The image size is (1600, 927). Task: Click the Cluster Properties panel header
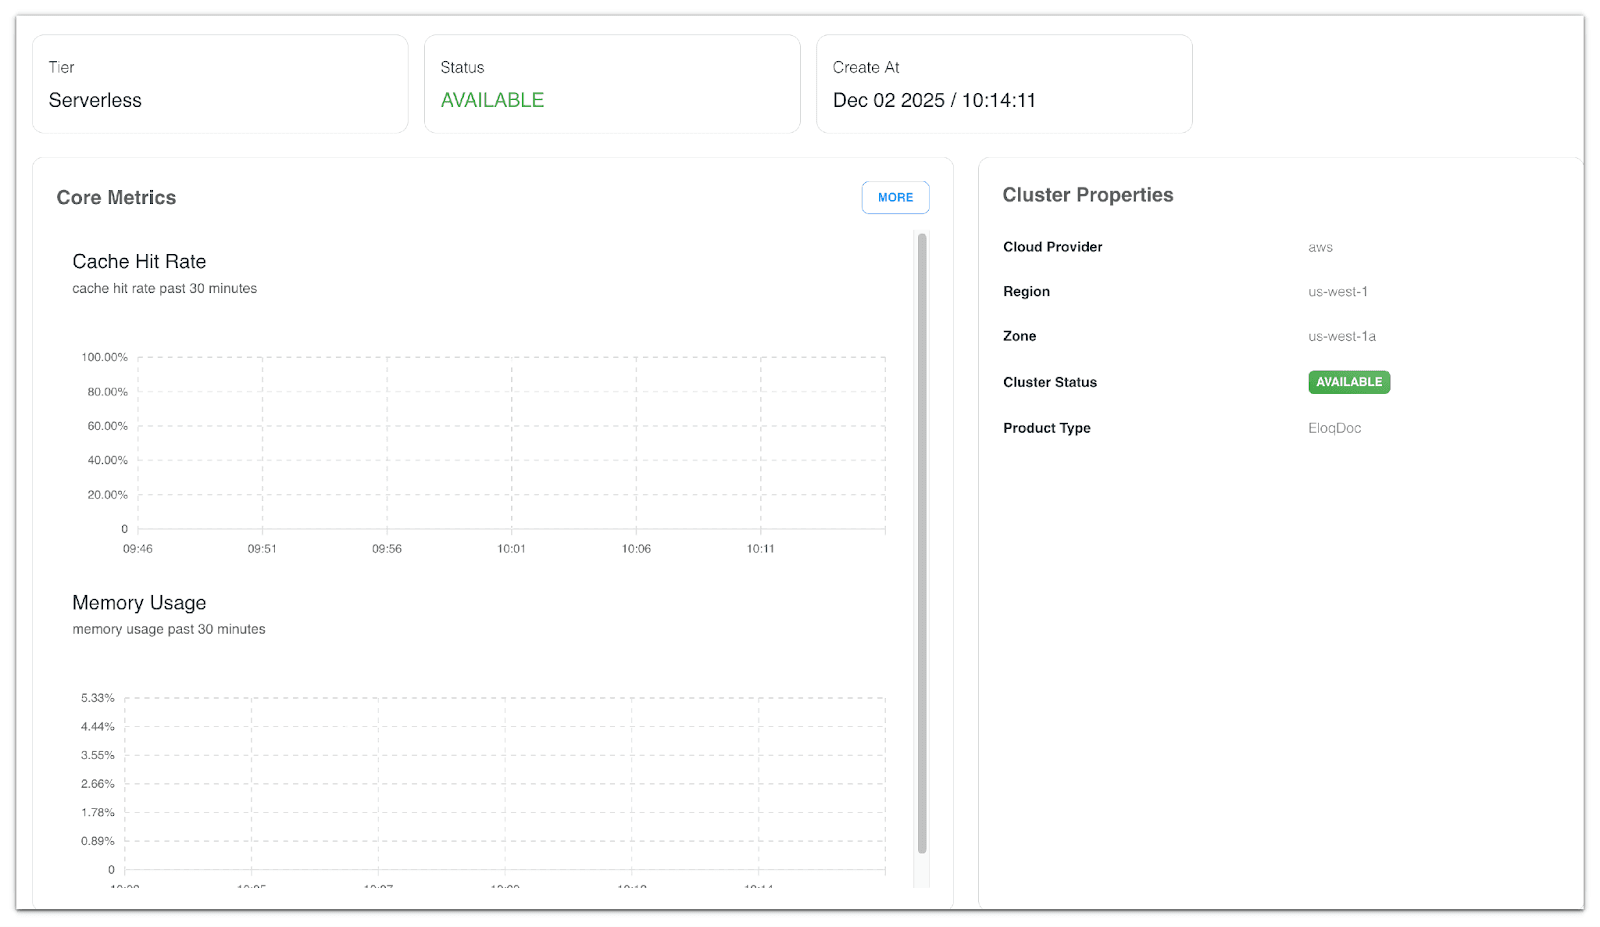[x=1088, y=194]
